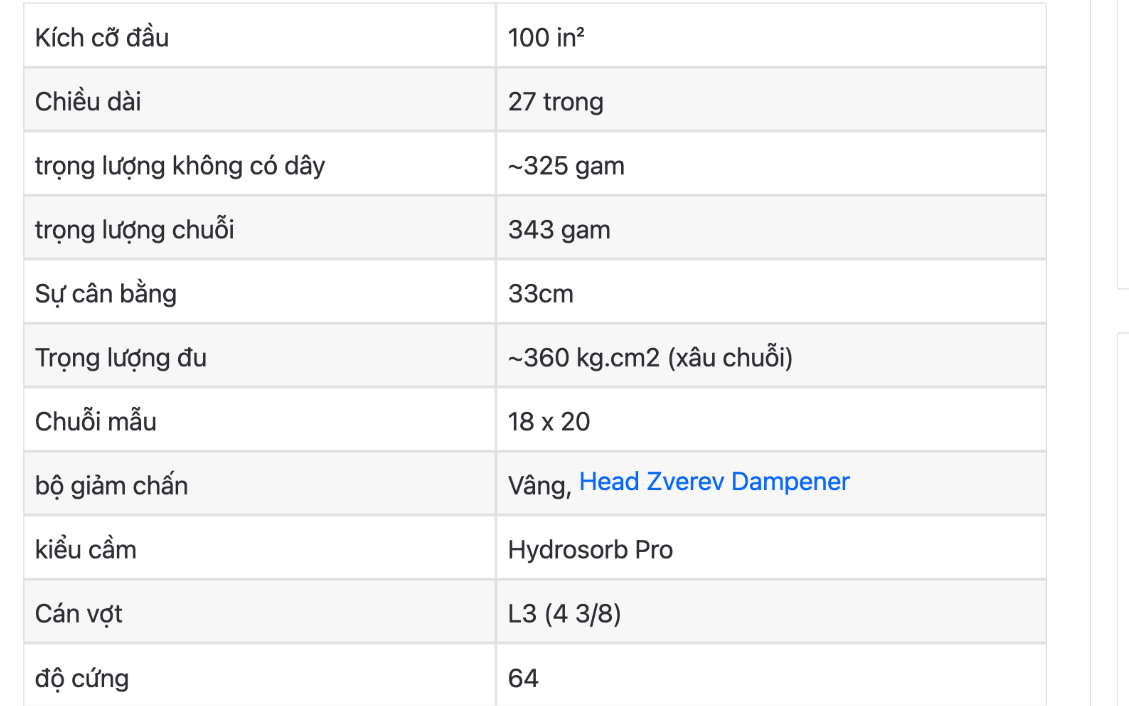Click the "Trọng lượng đu" label

click(x=121, y=358)
